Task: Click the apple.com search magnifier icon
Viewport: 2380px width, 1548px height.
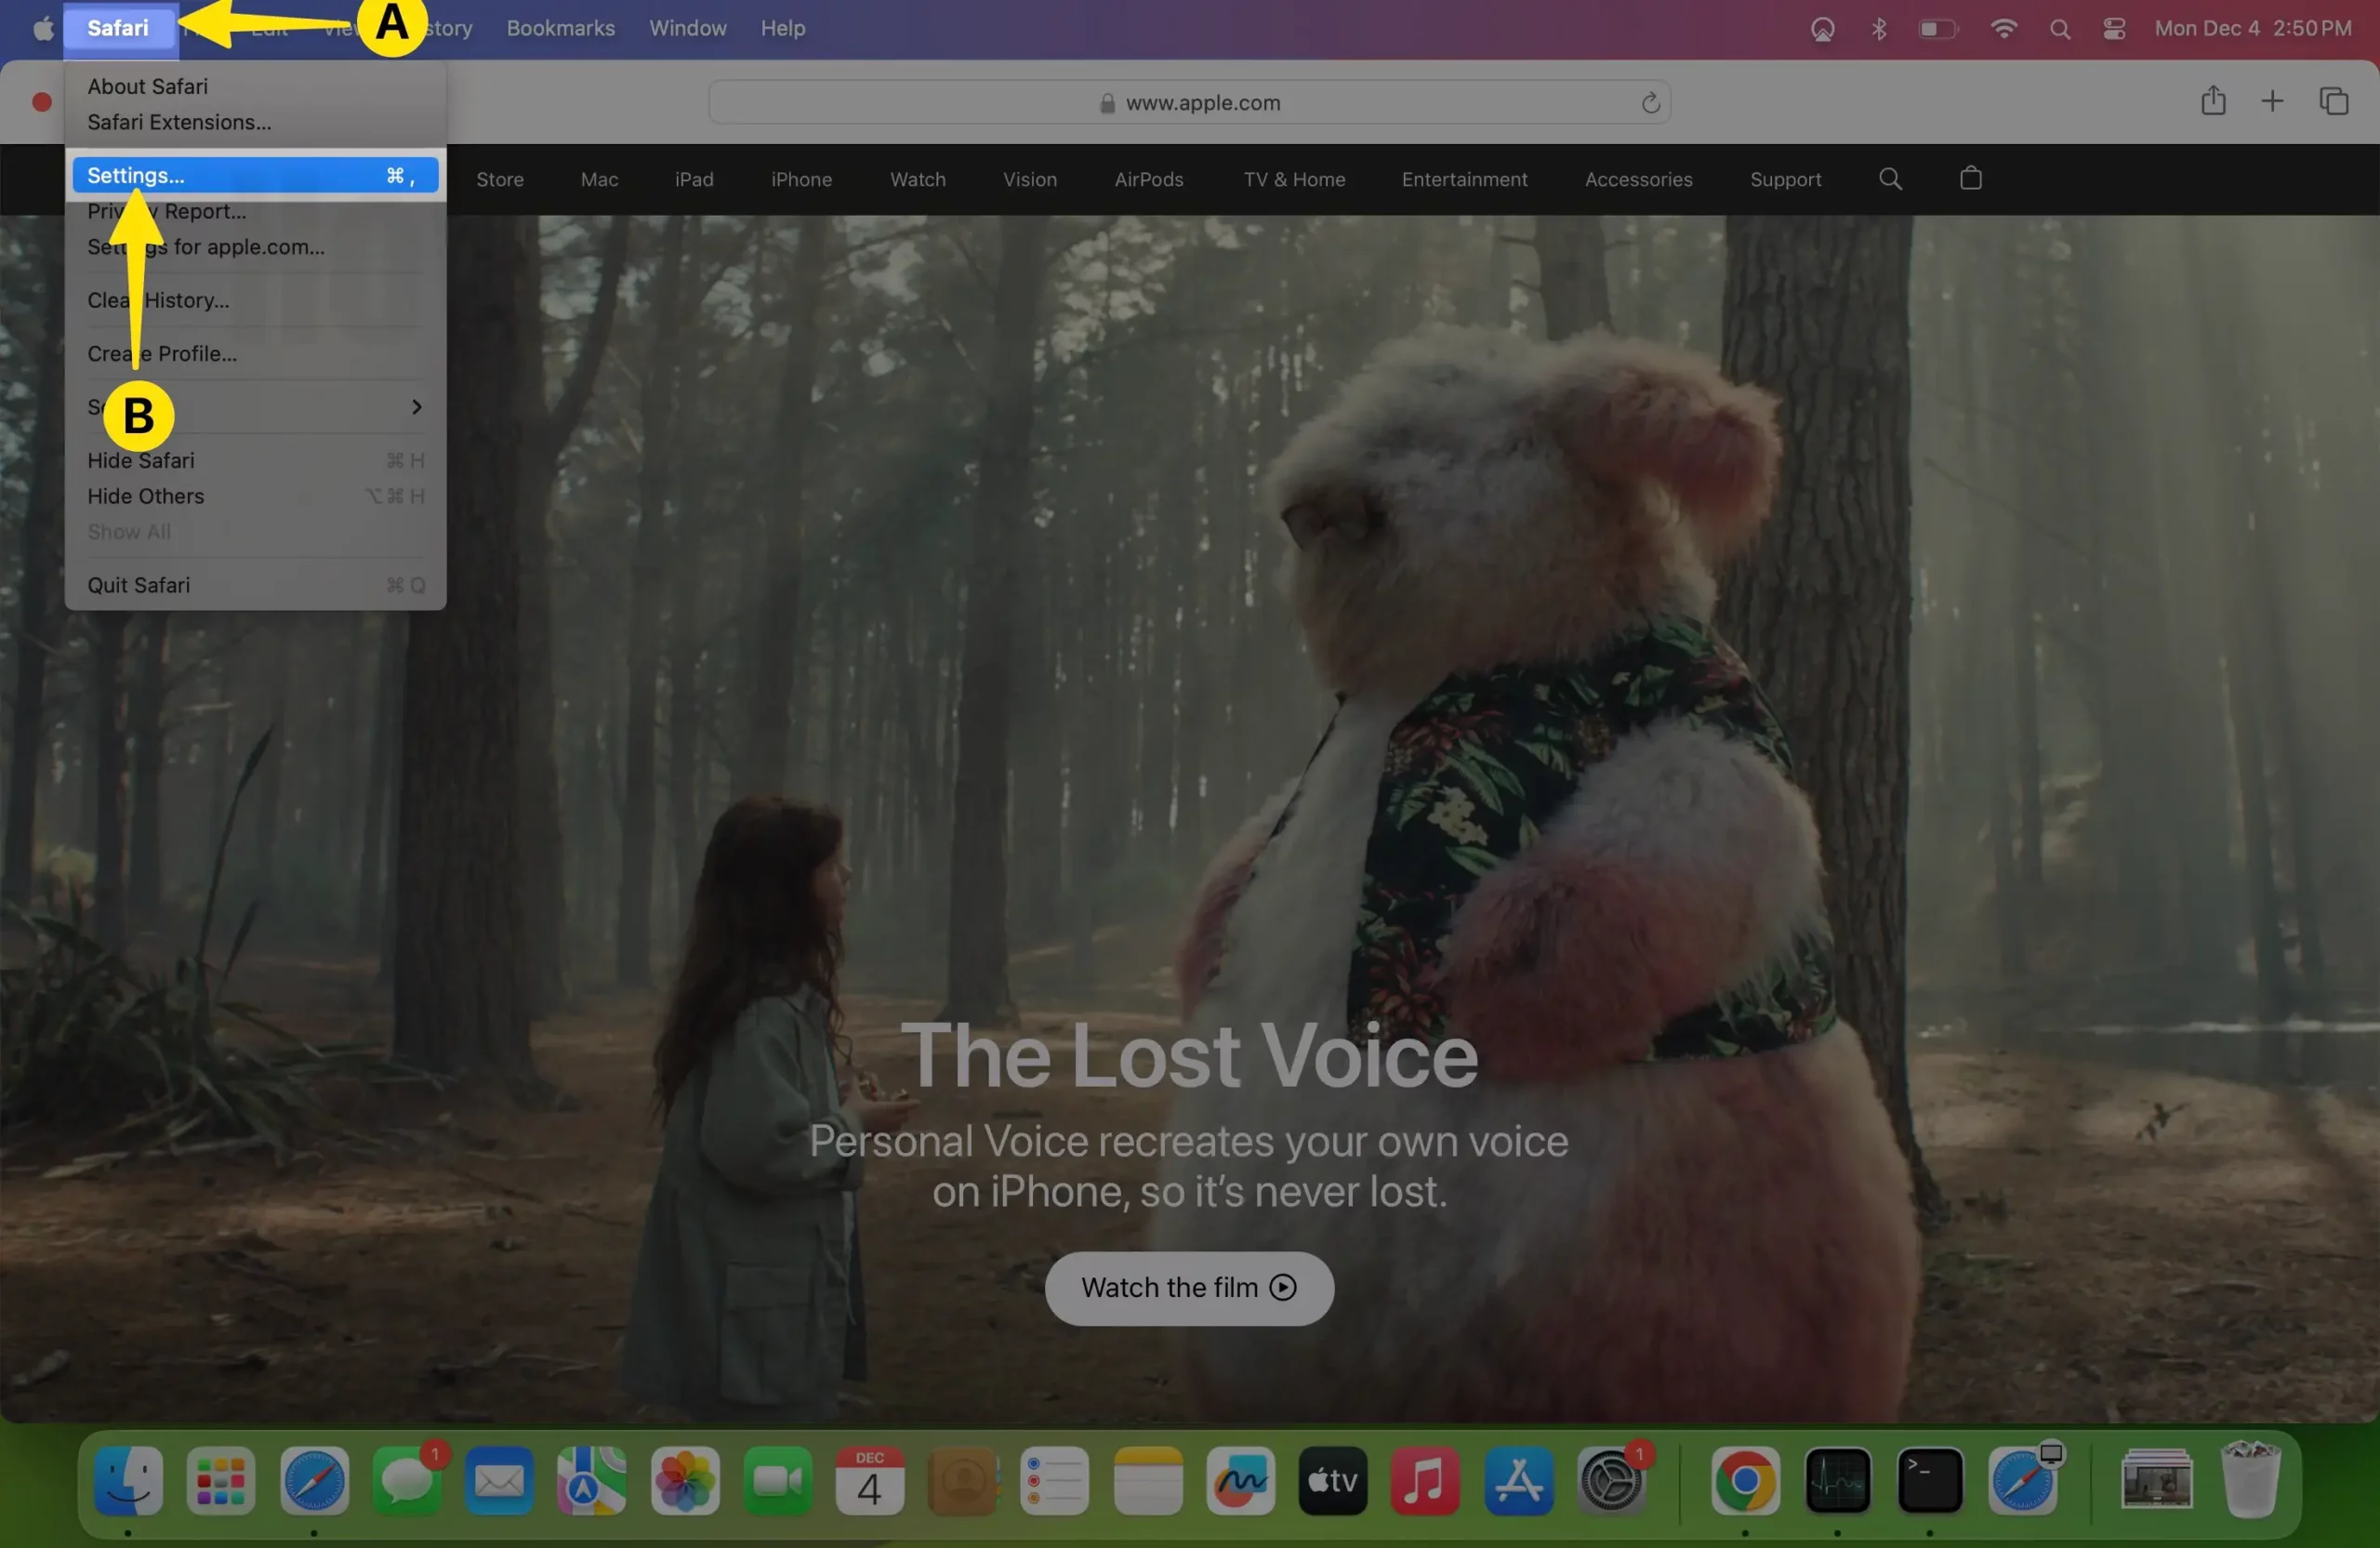Action: (x=1890, y=179)
